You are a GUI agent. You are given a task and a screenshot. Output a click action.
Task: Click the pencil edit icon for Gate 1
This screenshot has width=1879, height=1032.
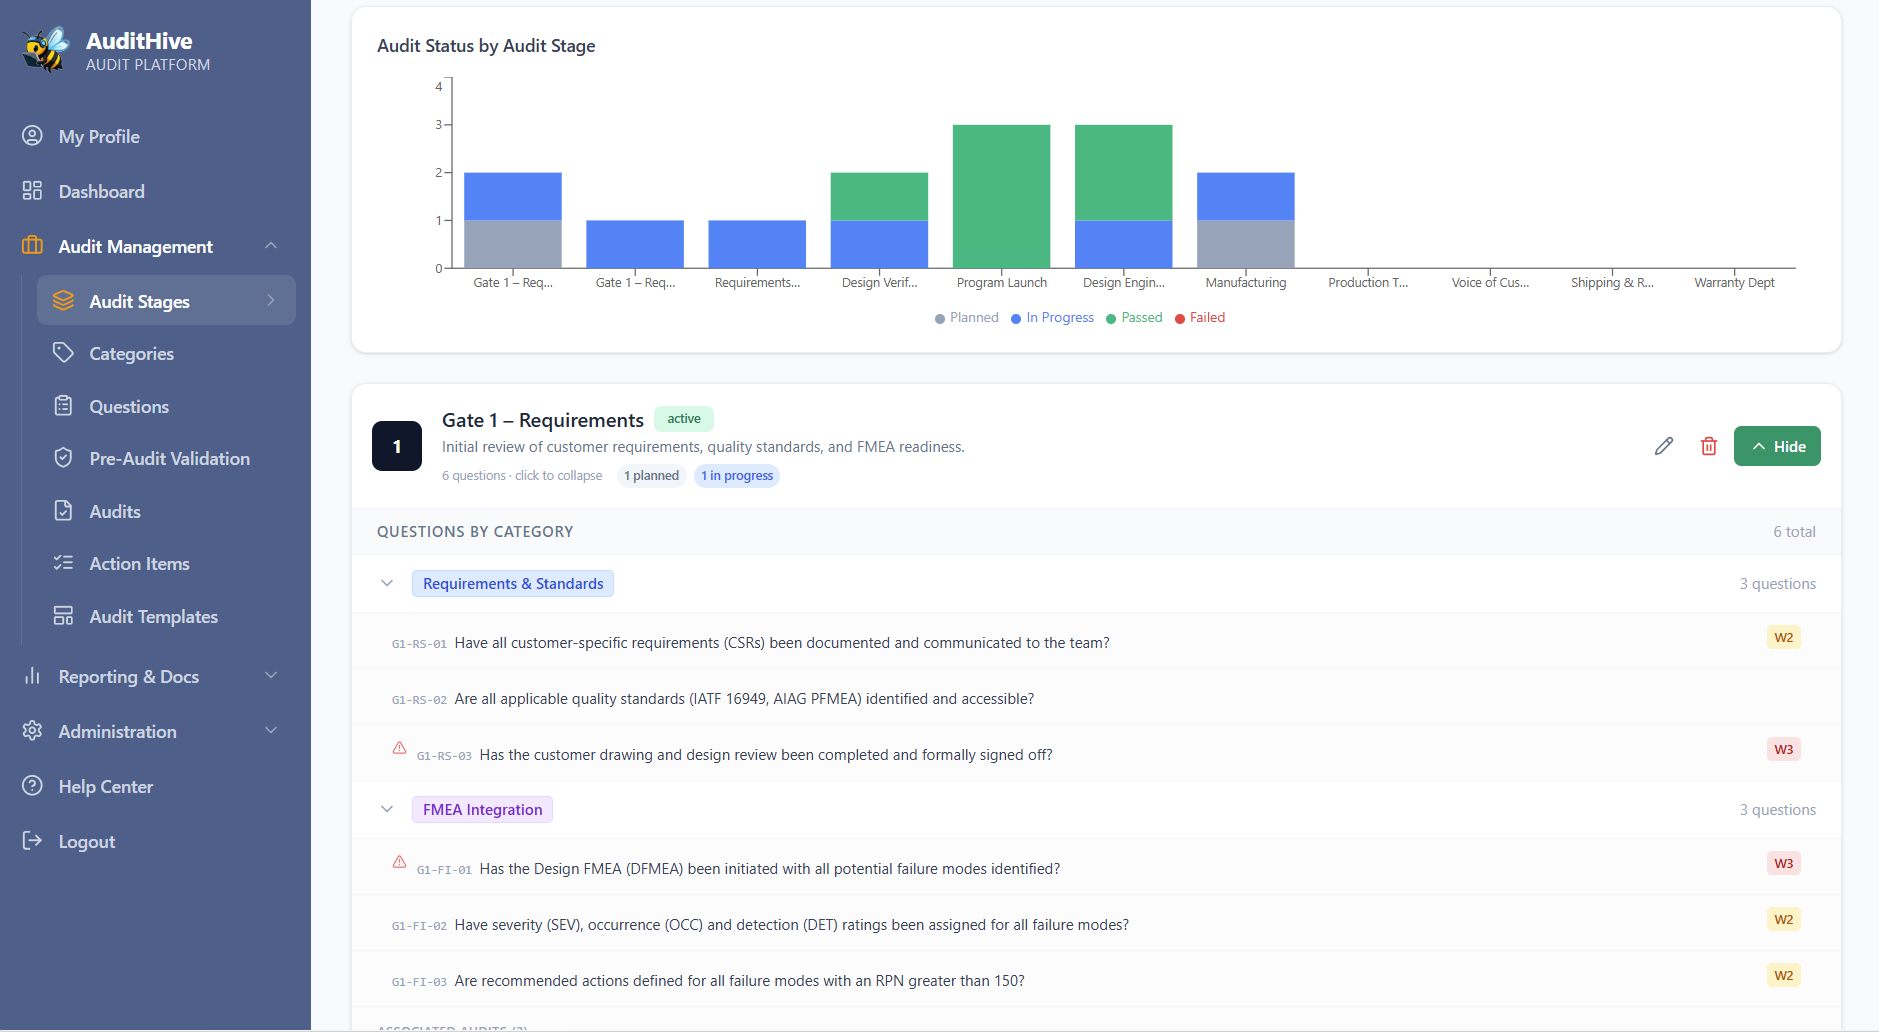tap(1663, 446)
